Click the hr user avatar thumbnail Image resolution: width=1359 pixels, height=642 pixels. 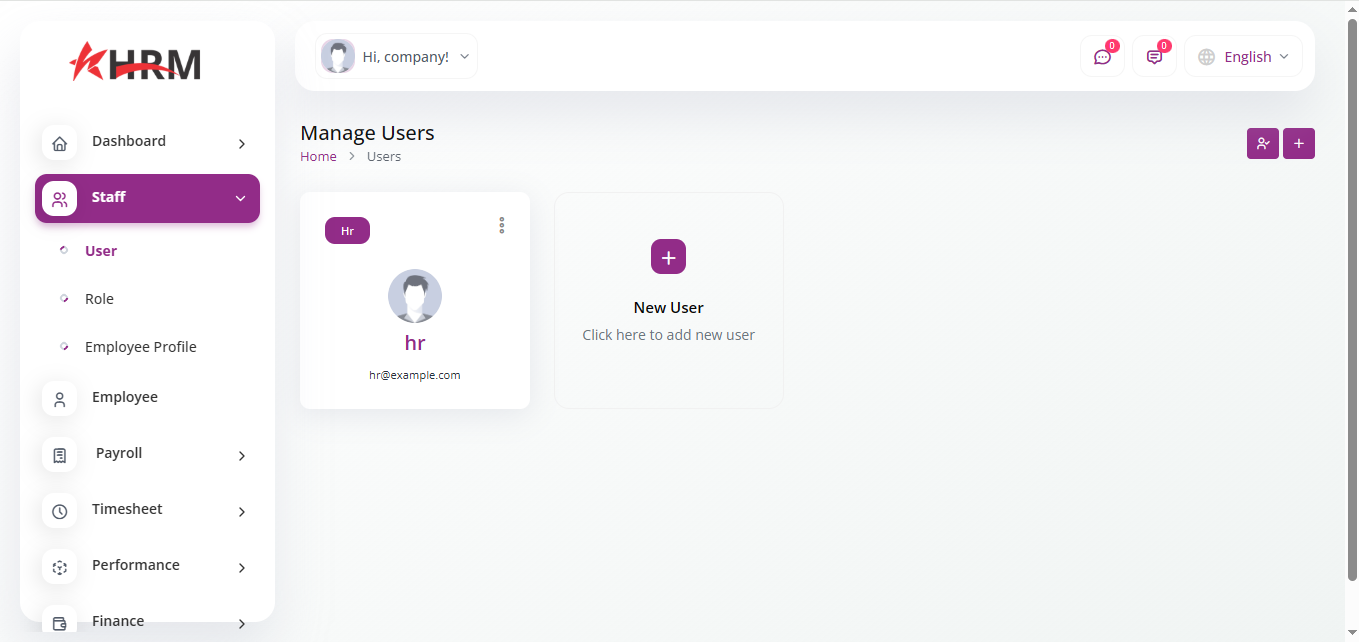point(414,296)
